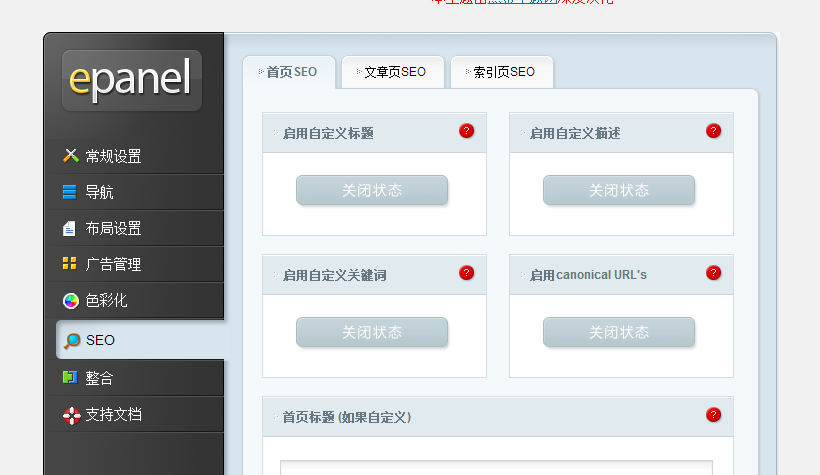Switch to the 文章页SEO tab
The width and height of the screenshot is (820, 475).
coord(393,72)
